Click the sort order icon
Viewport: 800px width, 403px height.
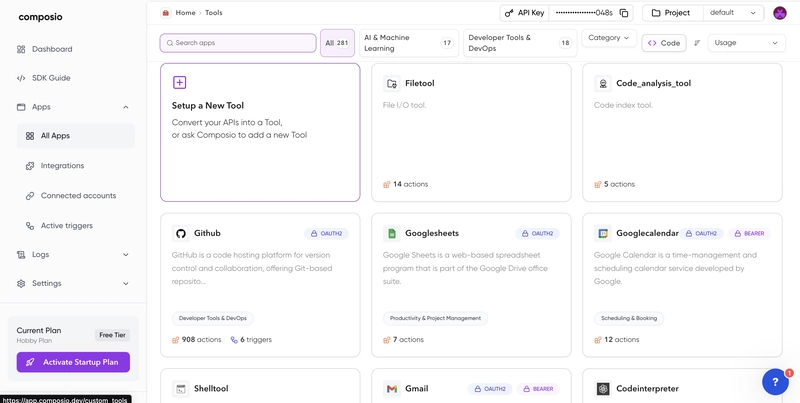click(x=697, y=43)
